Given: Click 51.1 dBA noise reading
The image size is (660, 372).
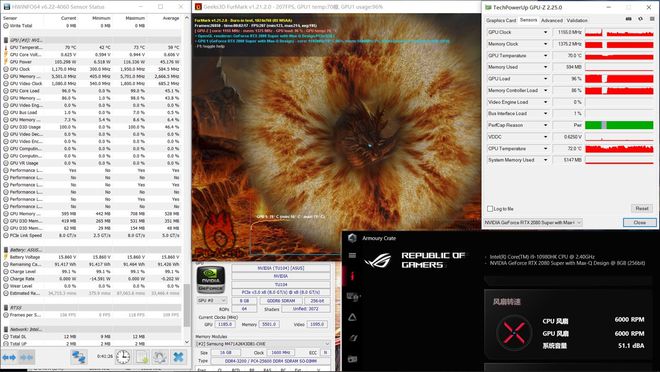Looking at the screenshot, I should [631, 345].
